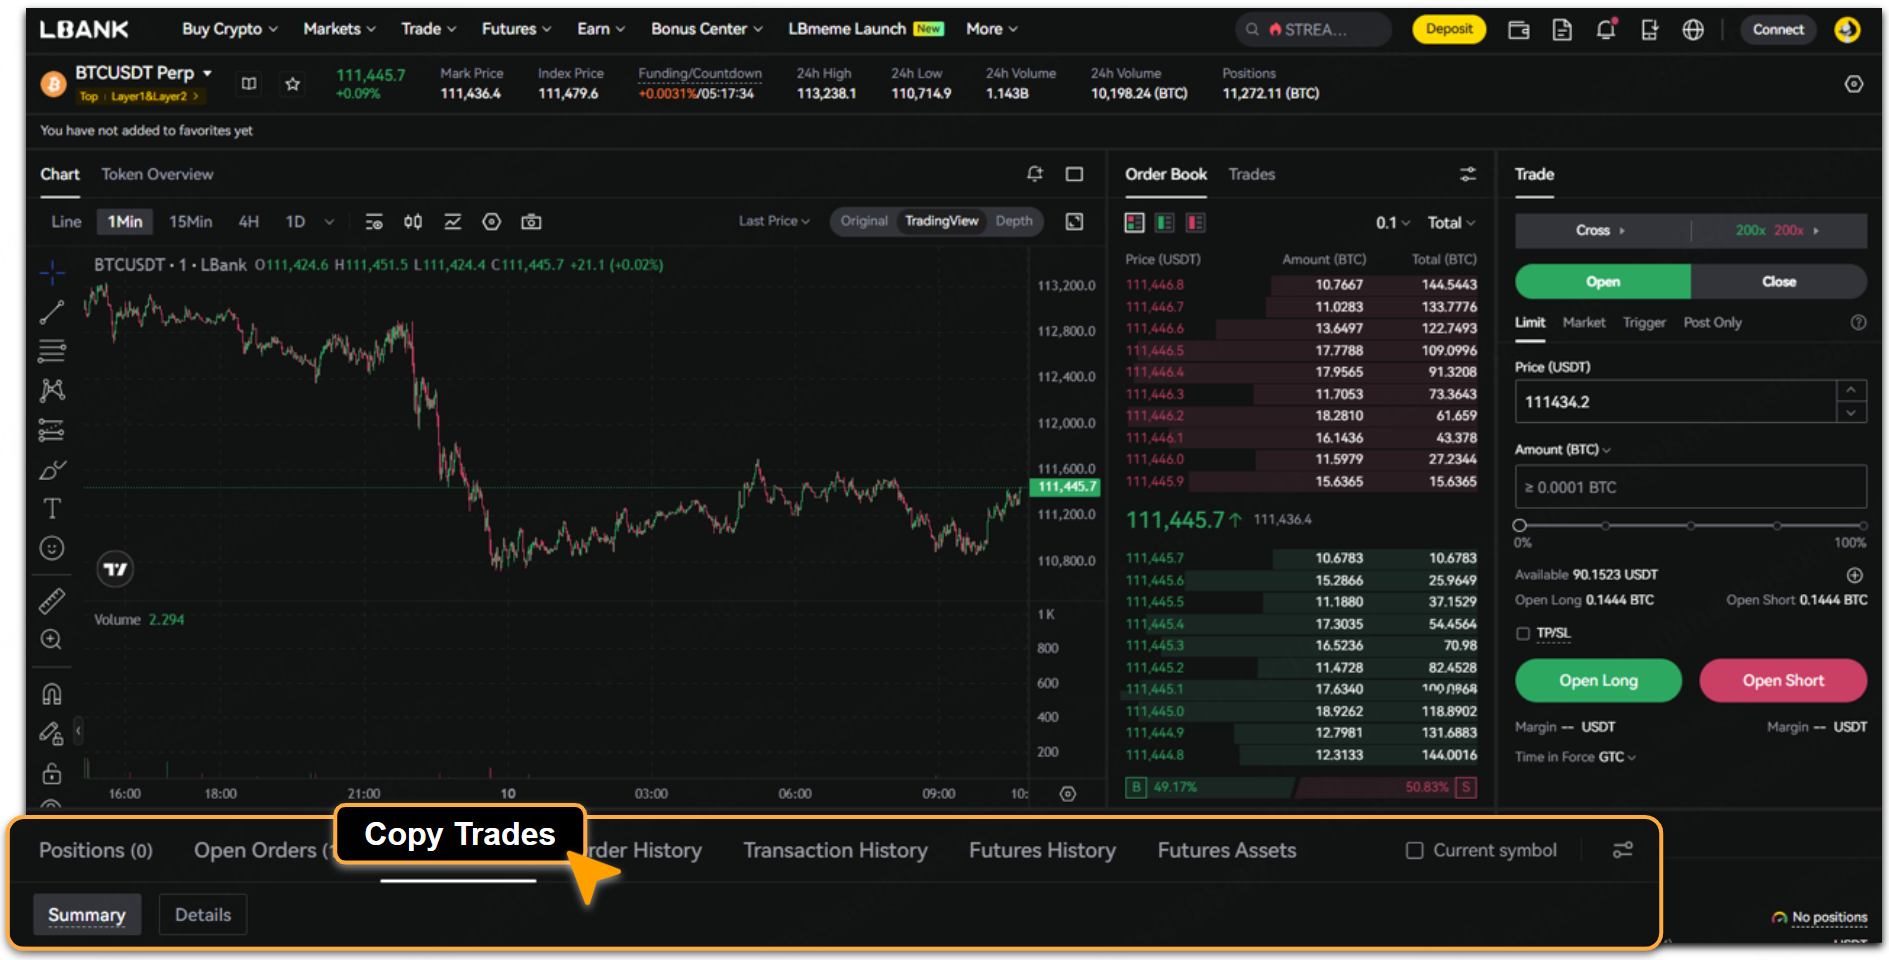This screenshot has width=1889, height=960.
Task: Click the yellow Deposit button
Action: coord(1449,29)
